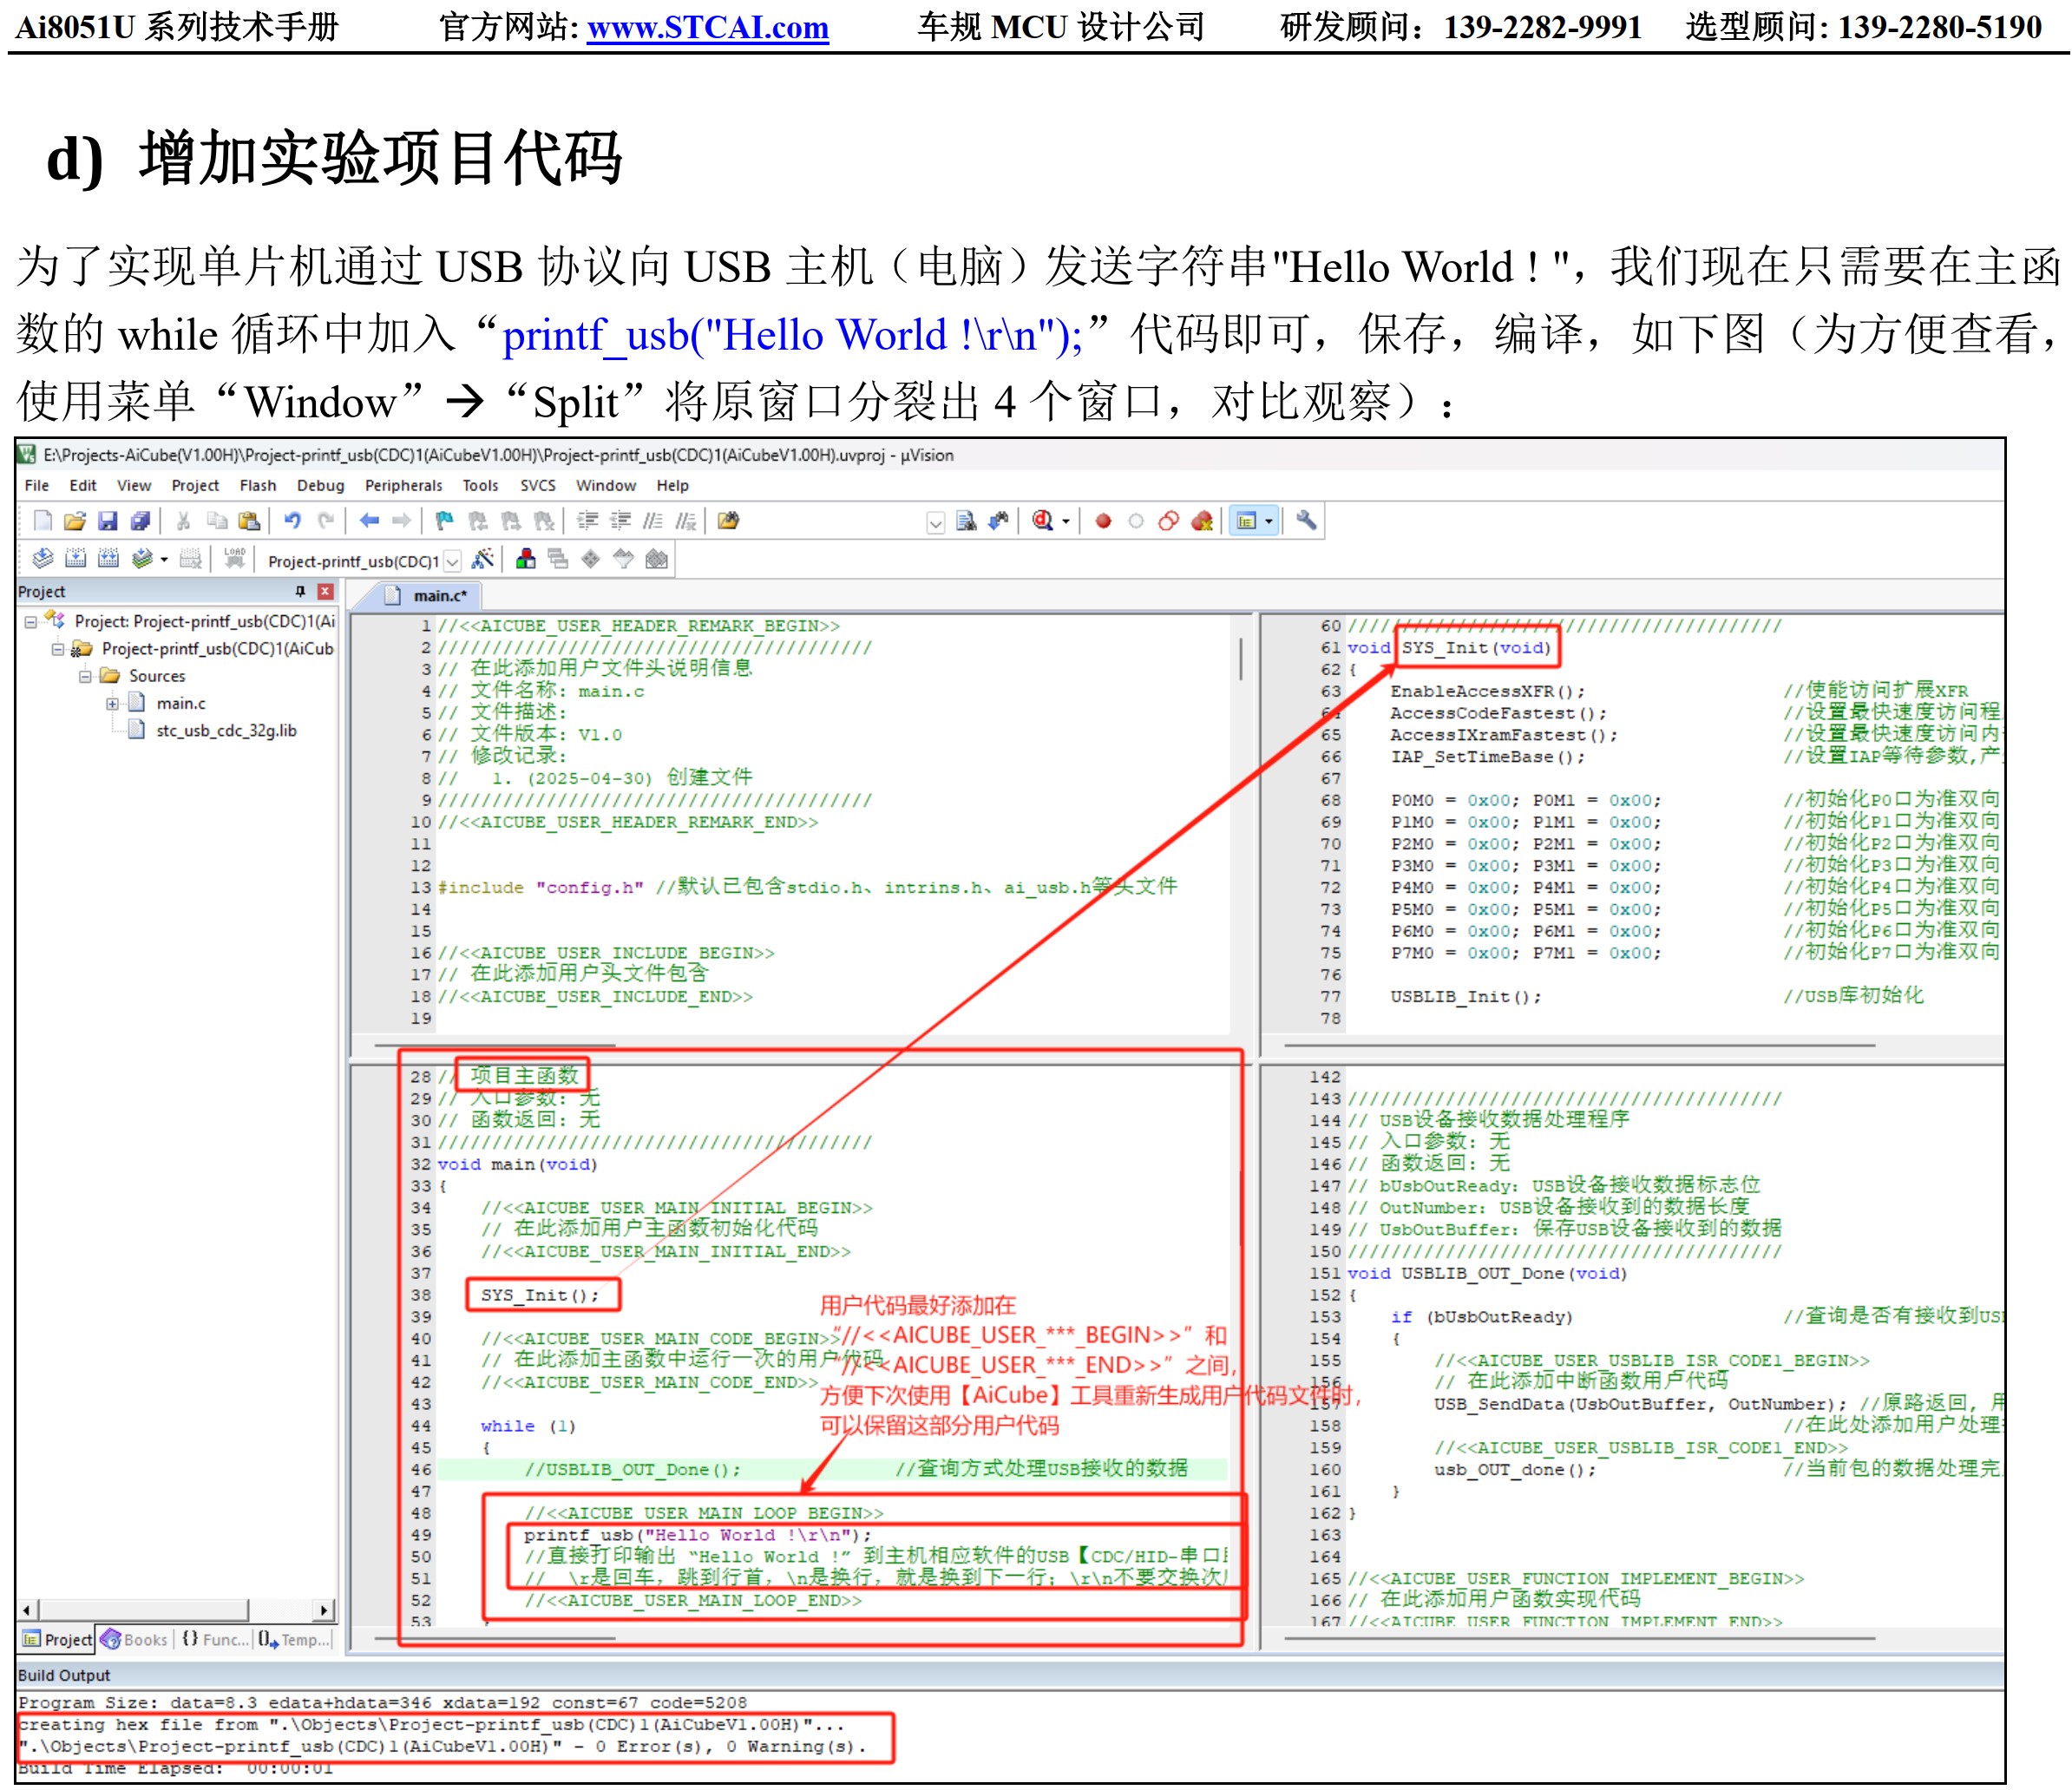Toggle enable/disable breakpoint hollow circle icon
Image resolution: width=2072 pixels, height=1790 pixels.
[x=1136, y=521]
